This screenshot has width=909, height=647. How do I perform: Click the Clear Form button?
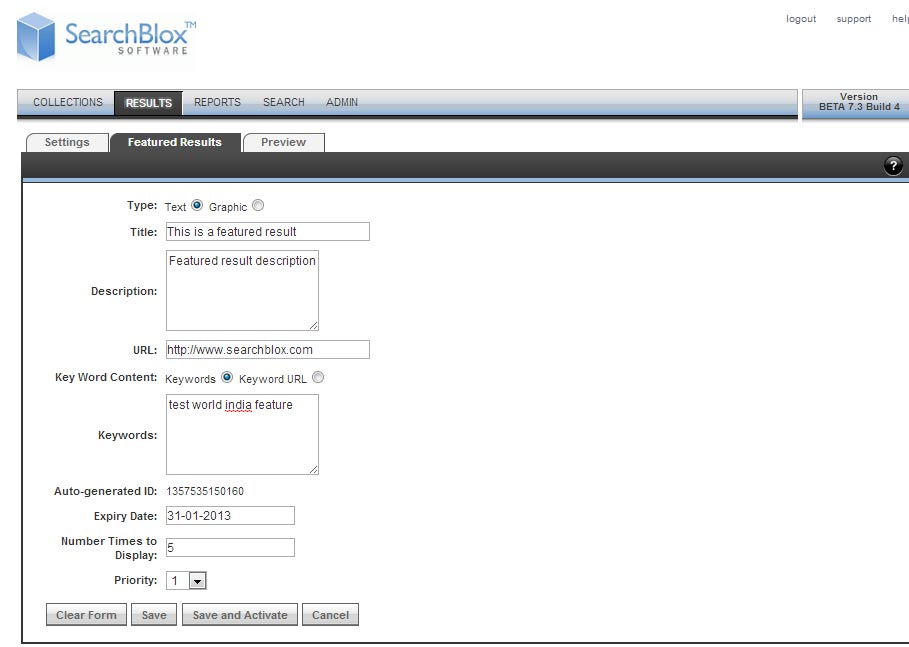[86, 615]
